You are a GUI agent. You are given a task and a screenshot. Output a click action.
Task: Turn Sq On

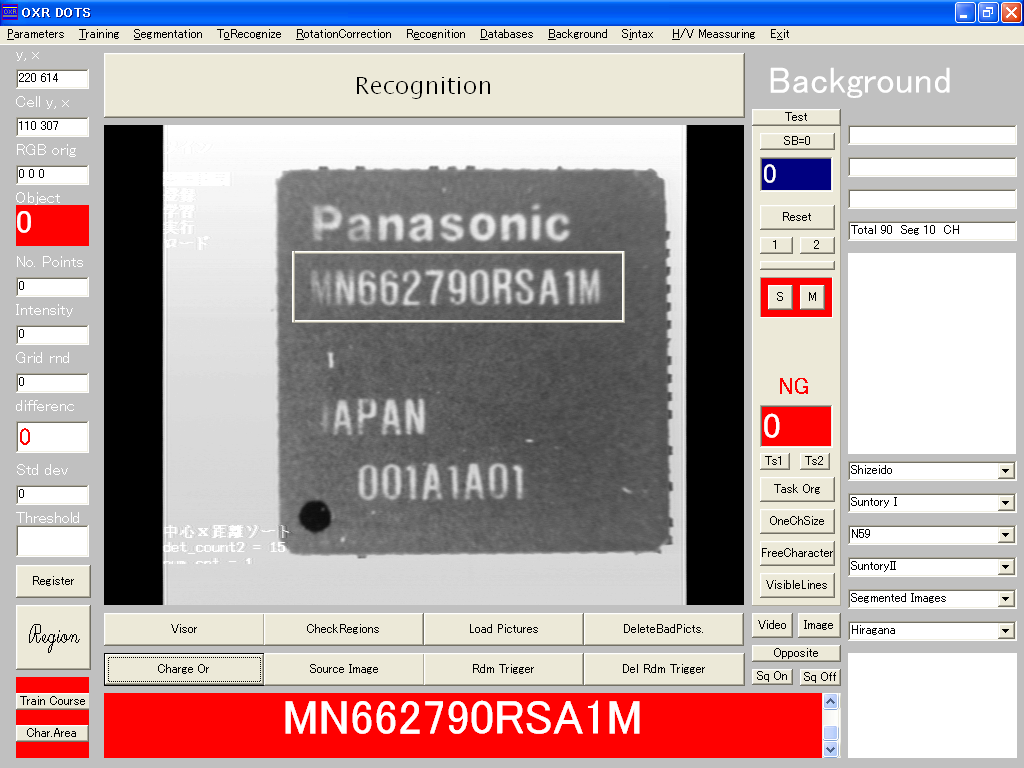[x=772, y=677]
